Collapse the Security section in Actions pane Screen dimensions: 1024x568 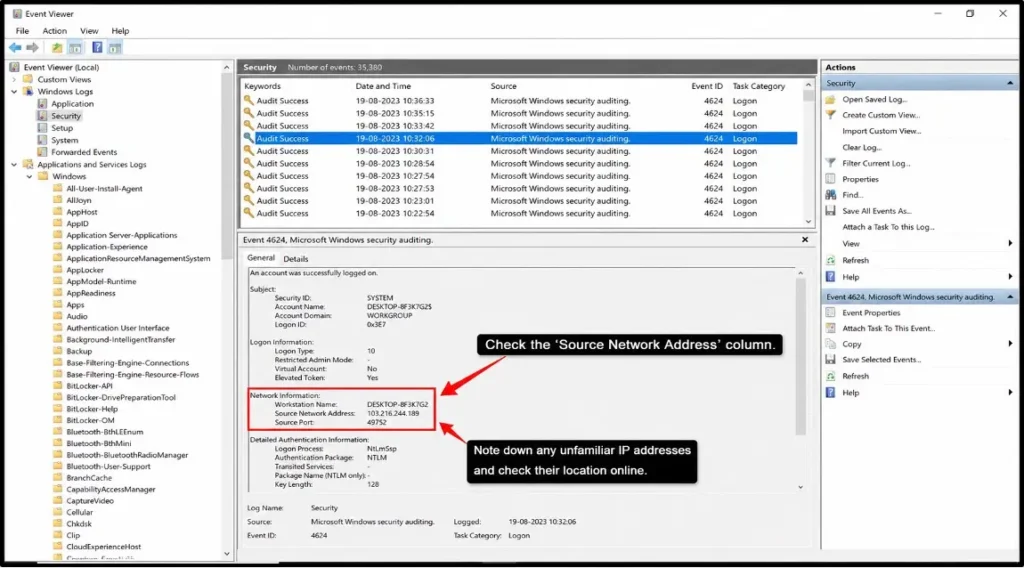(1010, 84)
